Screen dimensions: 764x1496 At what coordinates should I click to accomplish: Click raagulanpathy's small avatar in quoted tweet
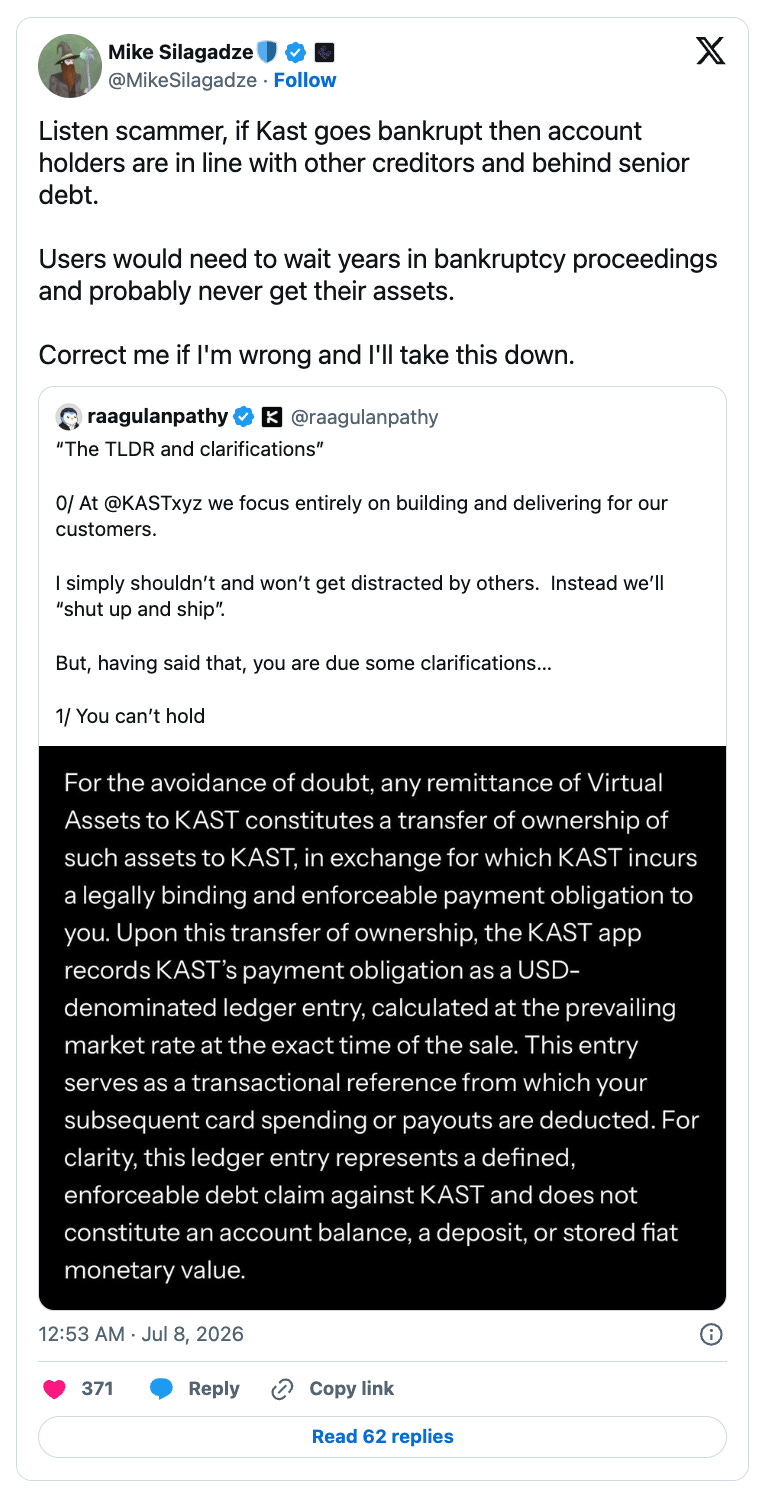69,417
